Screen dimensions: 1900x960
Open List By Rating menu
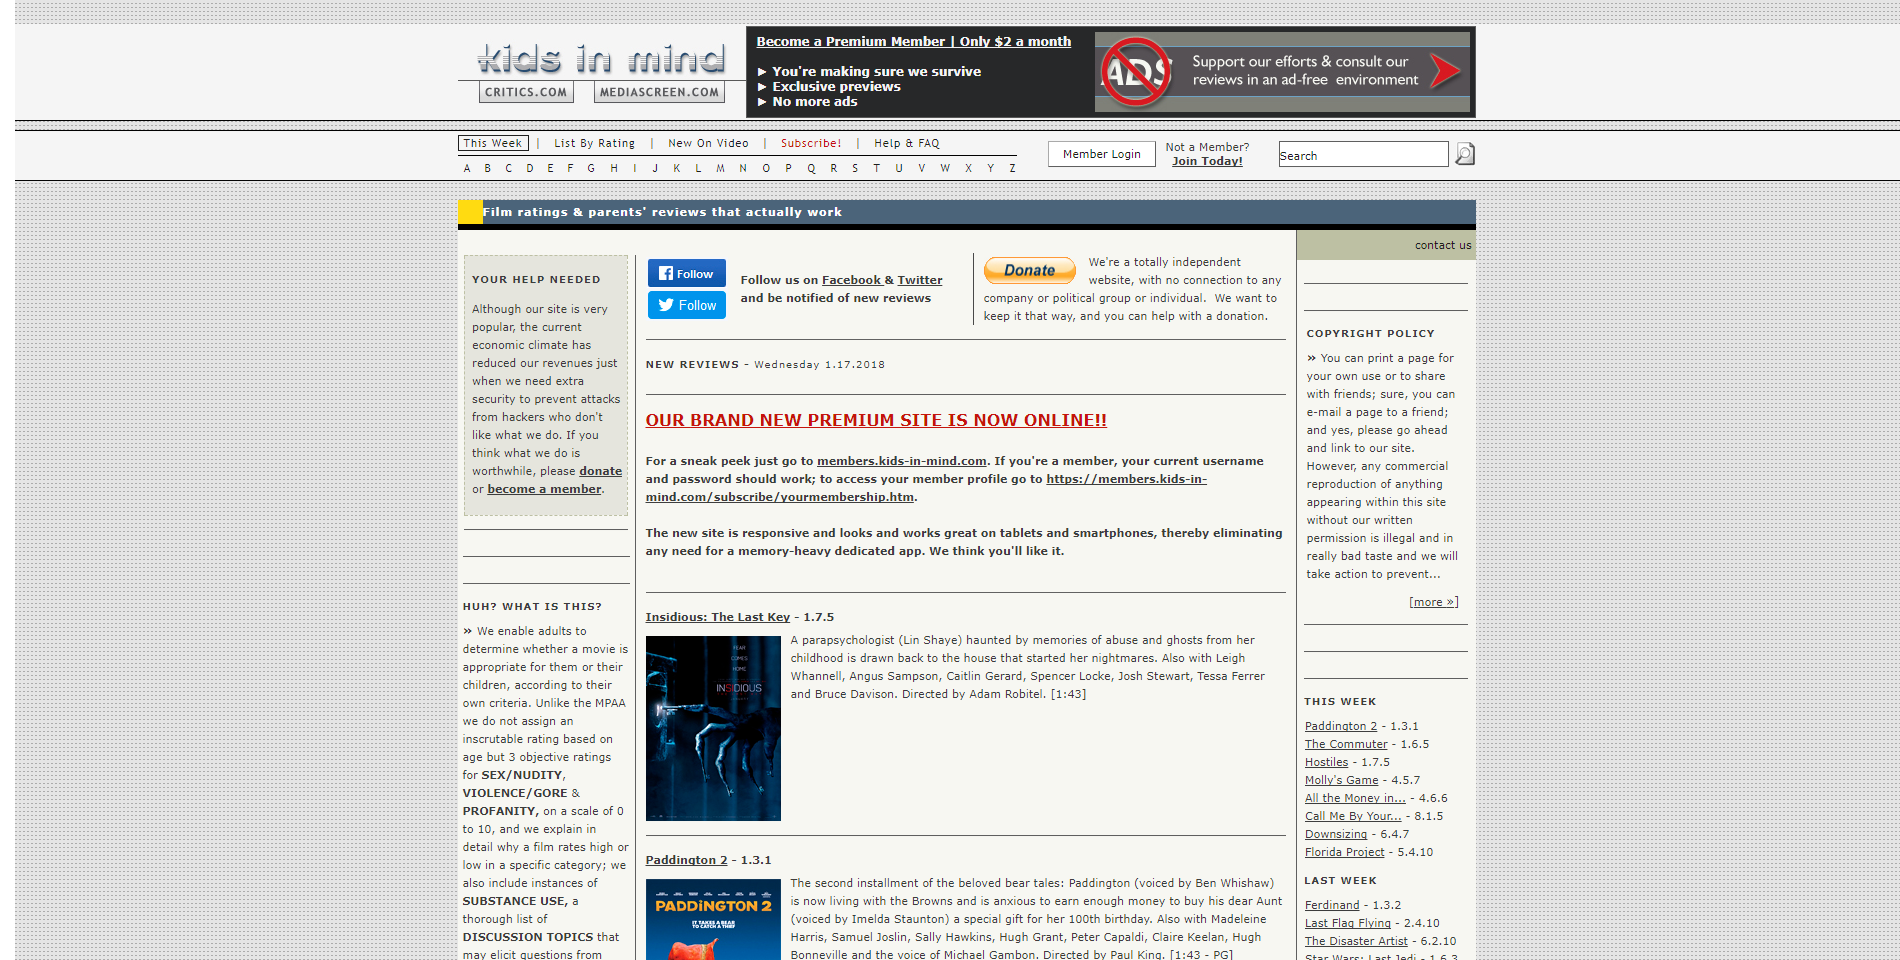click(594, 143)
